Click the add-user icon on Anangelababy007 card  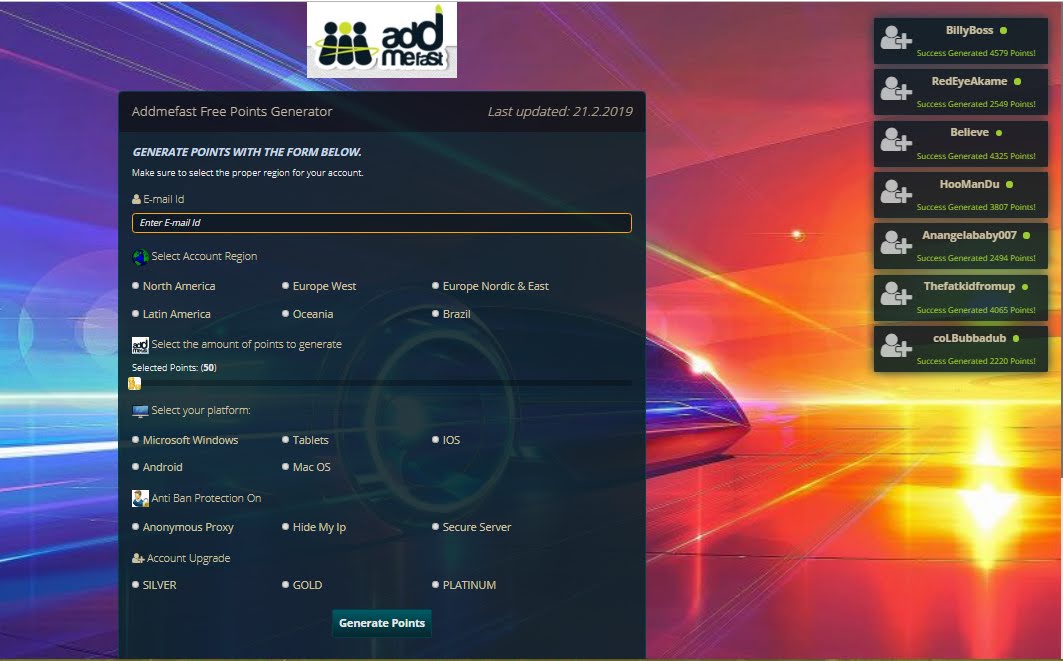[896, 243]
